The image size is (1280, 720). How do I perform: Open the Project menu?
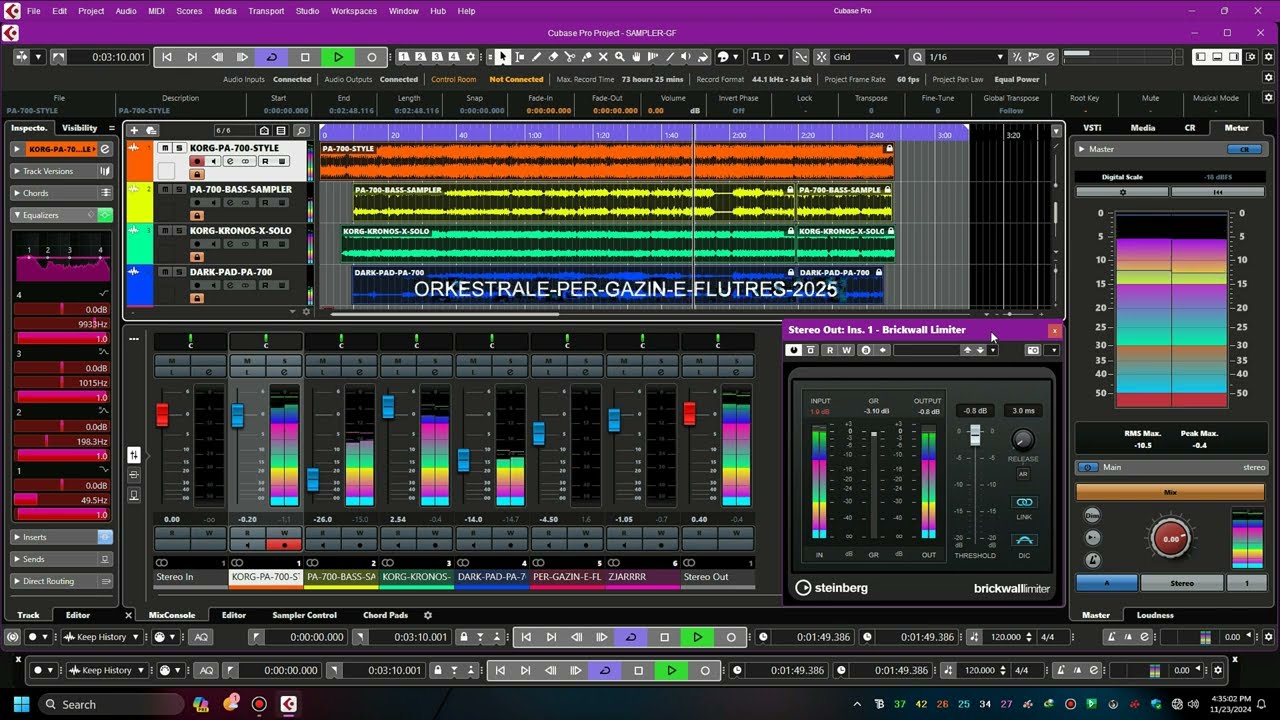coord(91,11)
